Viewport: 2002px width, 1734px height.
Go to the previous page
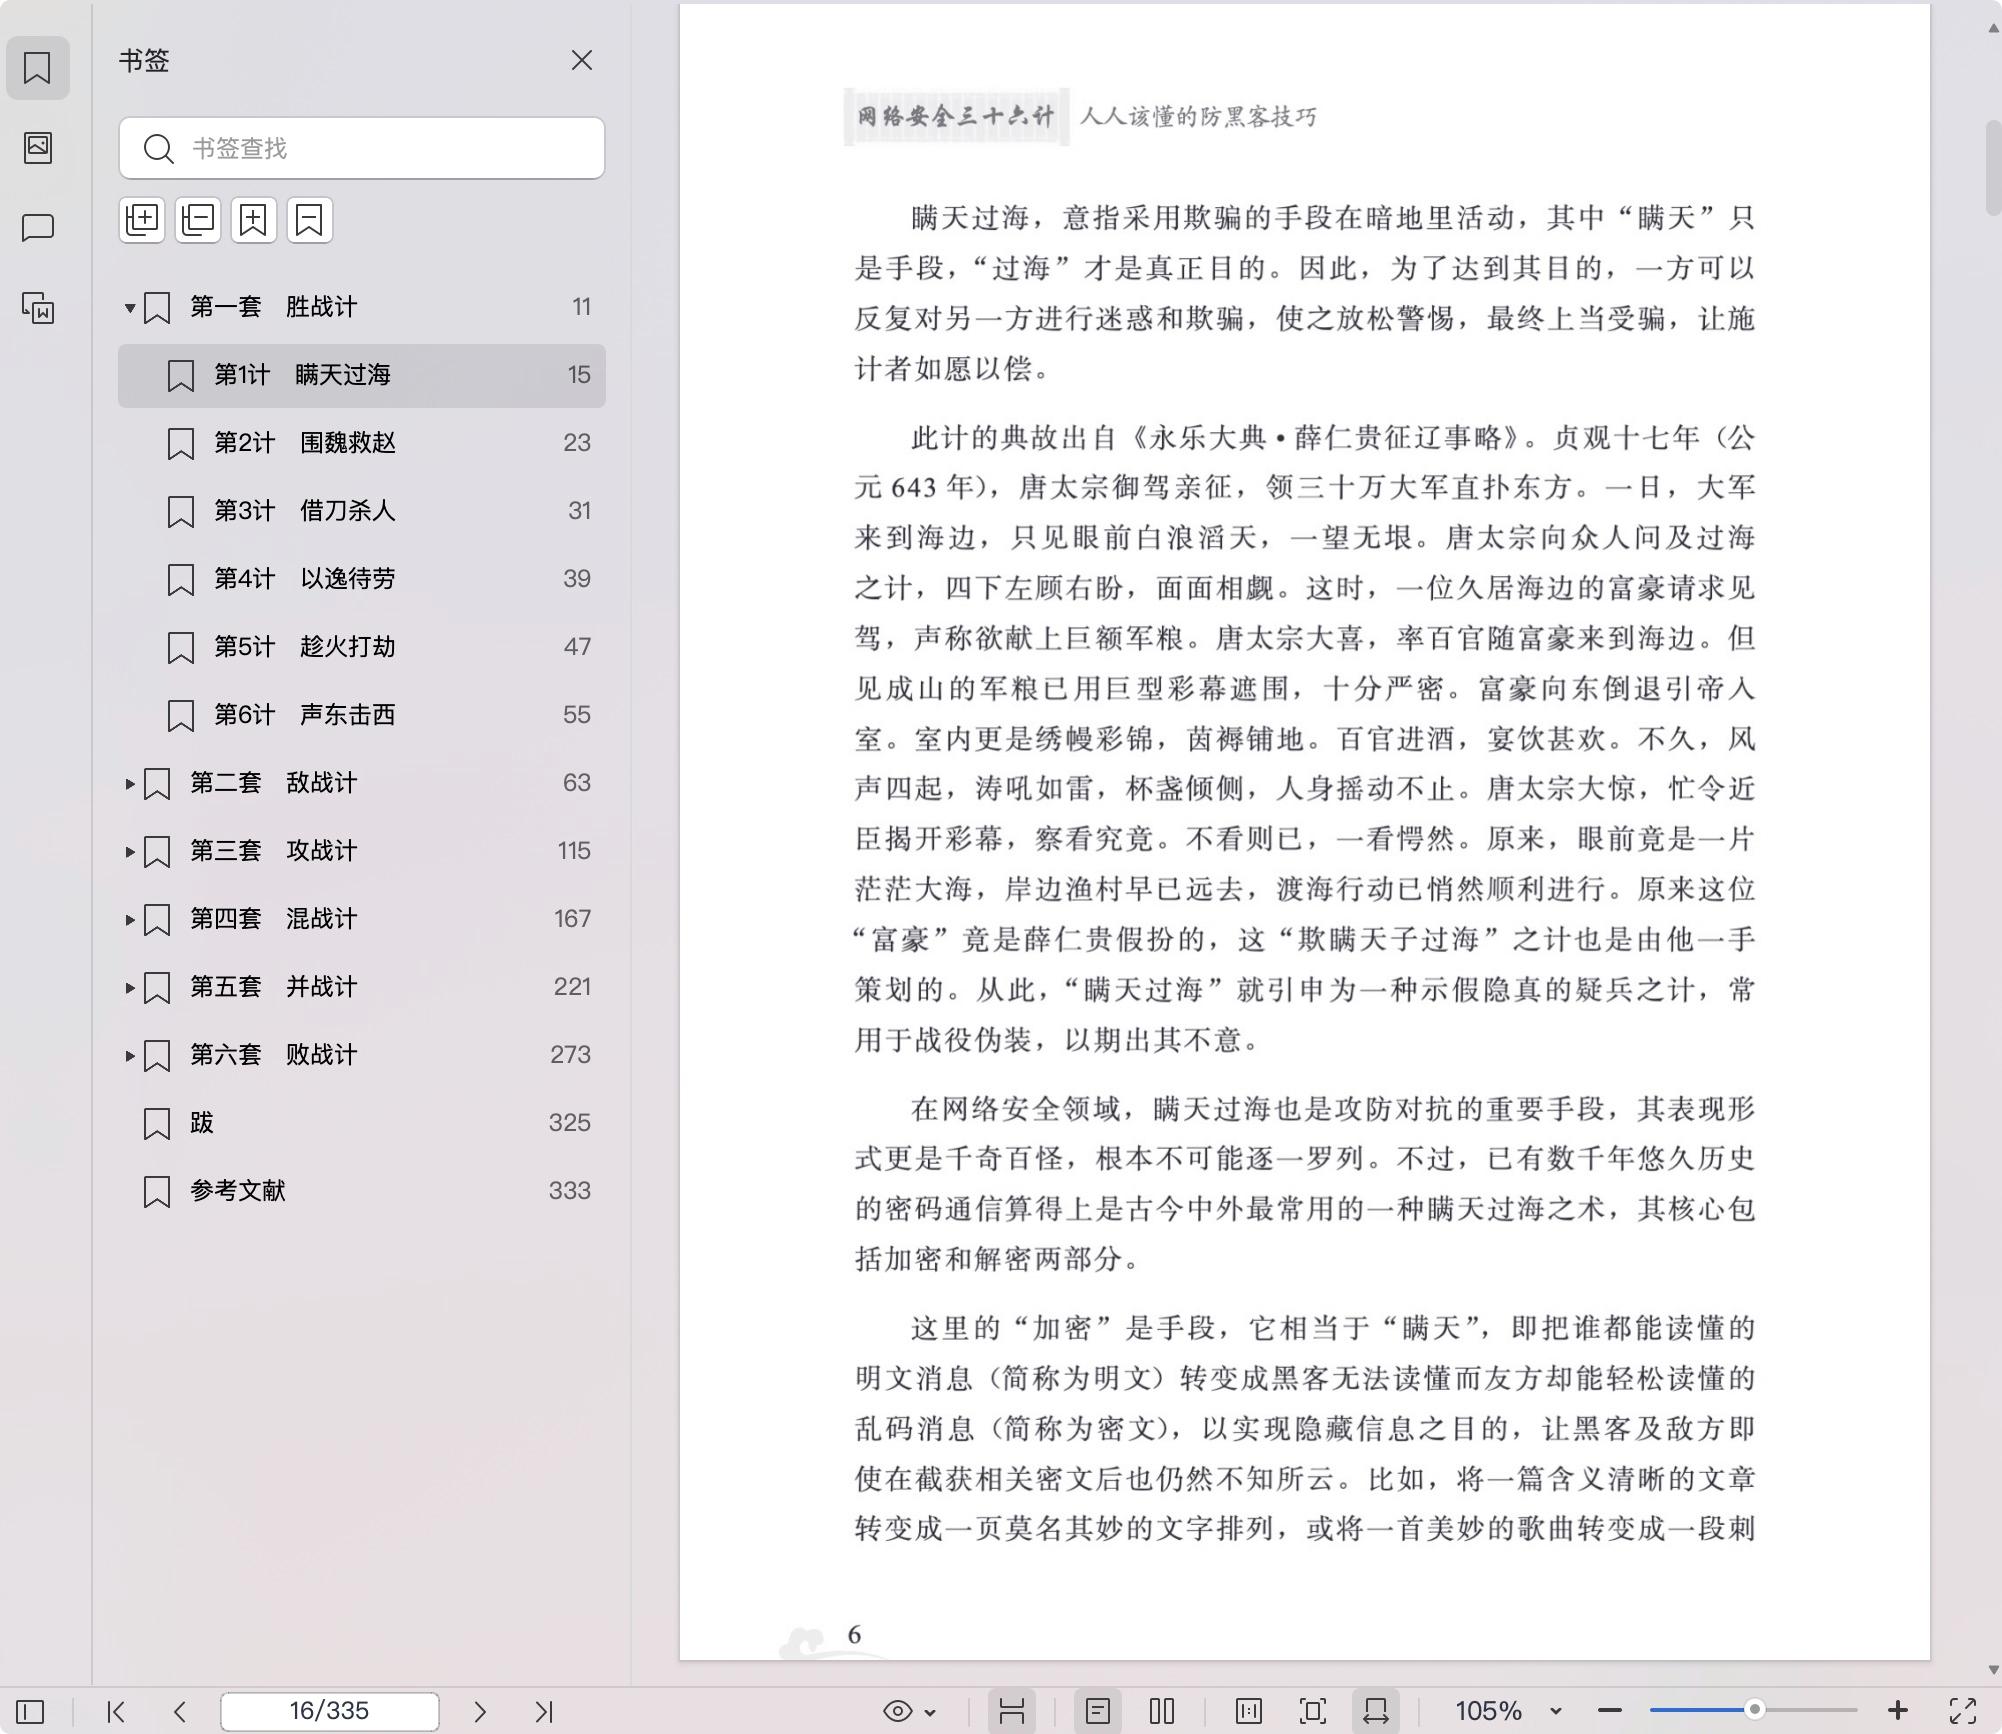pos(180,1711)
